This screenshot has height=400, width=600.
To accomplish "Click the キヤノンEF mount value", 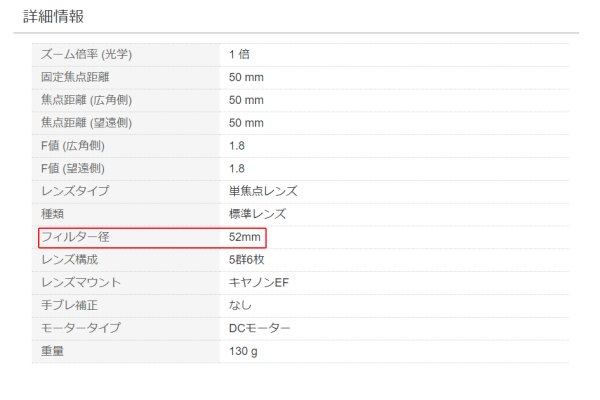I will point(259,283).
